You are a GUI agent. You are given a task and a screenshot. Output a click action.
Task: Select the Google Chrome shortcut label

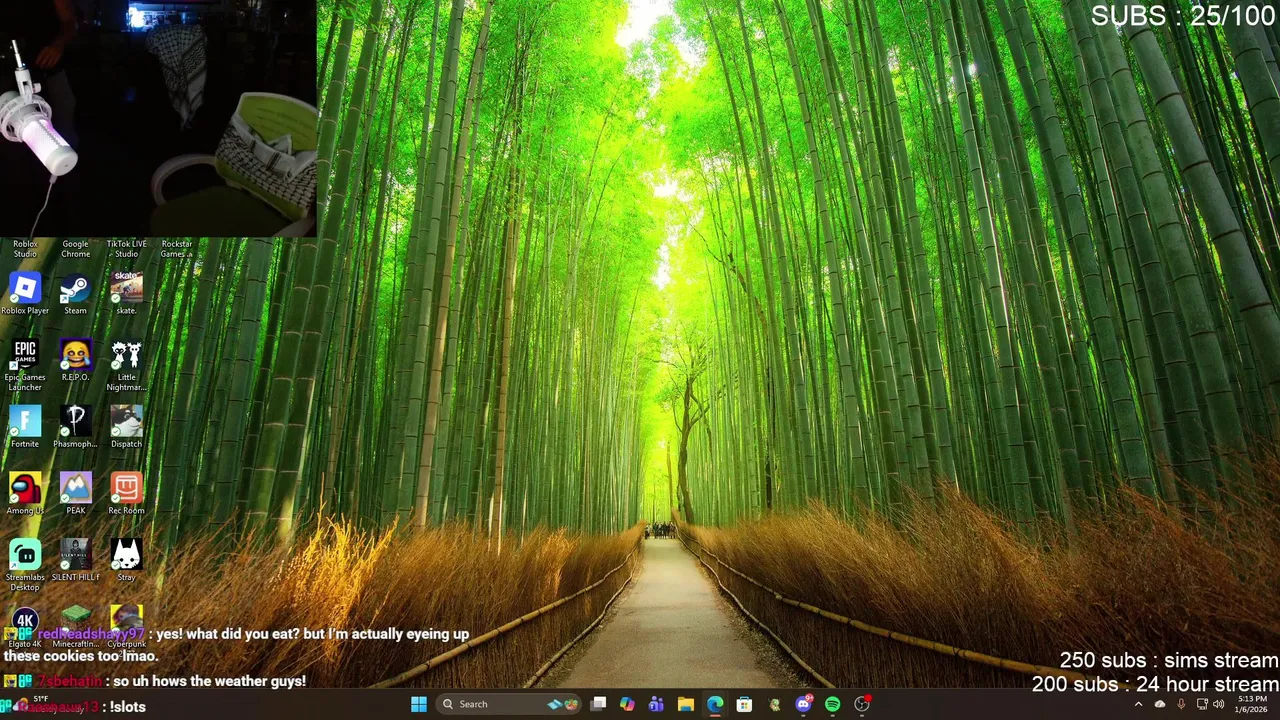[75, 249]
